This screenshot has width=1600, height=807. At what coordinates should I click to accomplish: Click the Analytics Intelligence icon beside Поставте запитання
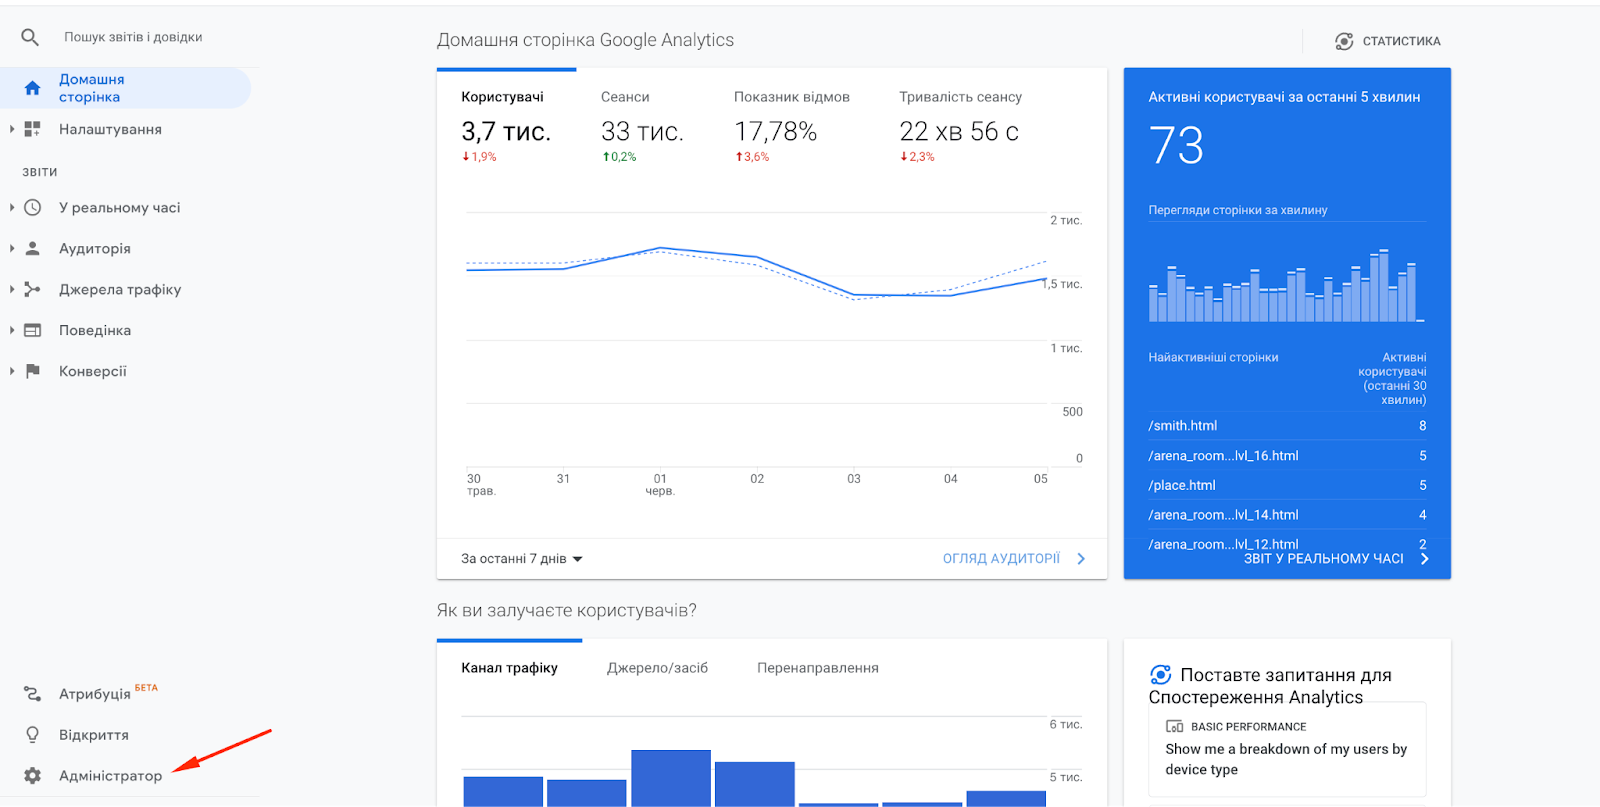(x=1160, y=675)
